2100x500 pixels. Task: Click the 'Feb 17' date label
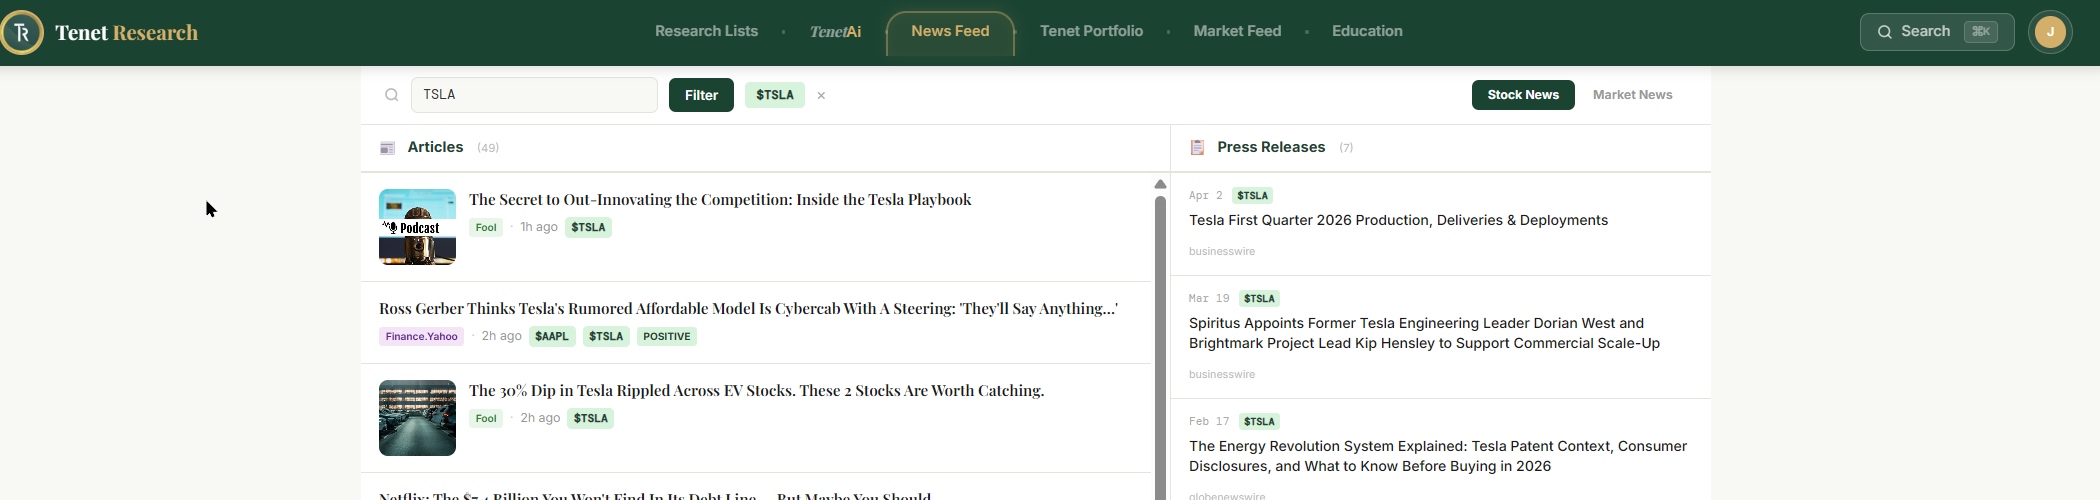tap(1209, 422)
